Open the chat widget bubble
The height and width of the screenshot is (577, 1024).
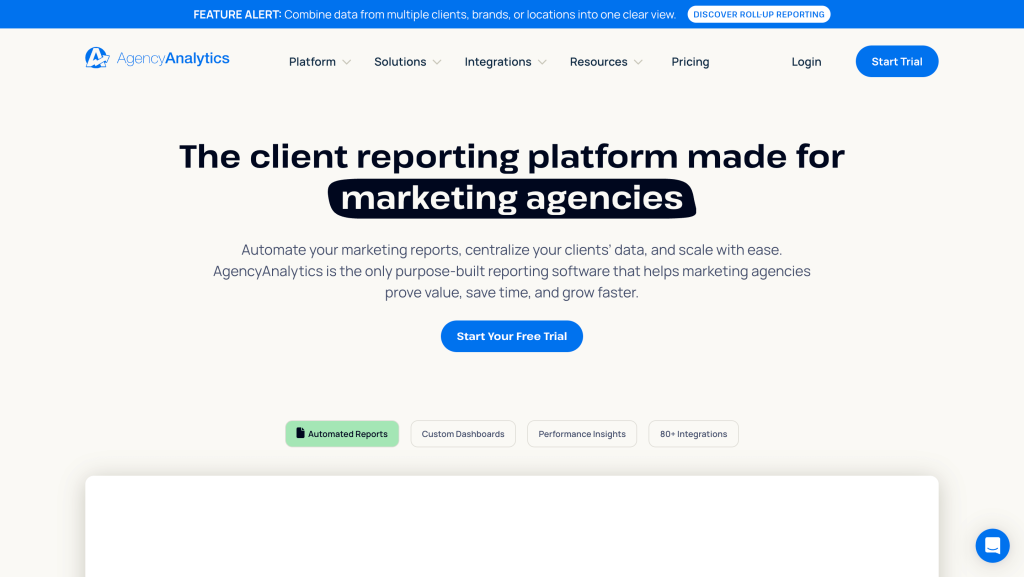tap(992, 545)
